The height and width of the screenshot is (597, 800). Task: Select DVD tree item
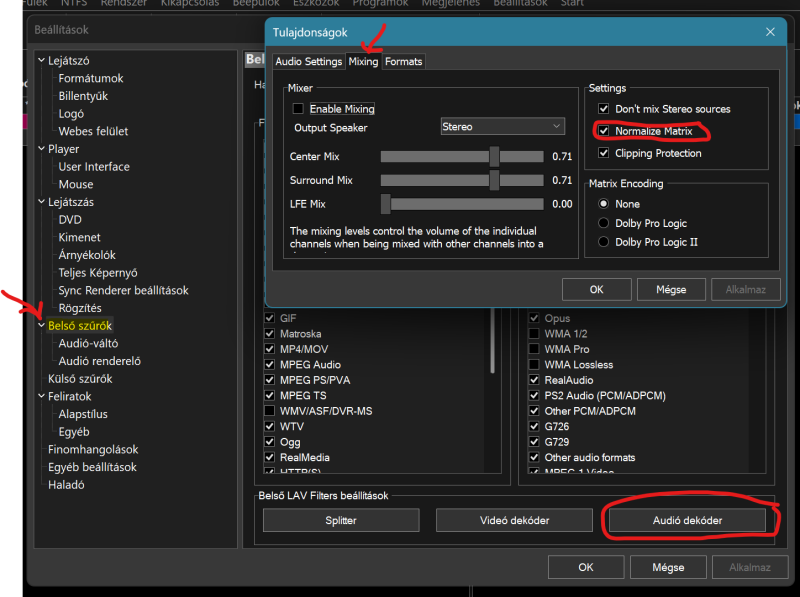tap(70, 220)
